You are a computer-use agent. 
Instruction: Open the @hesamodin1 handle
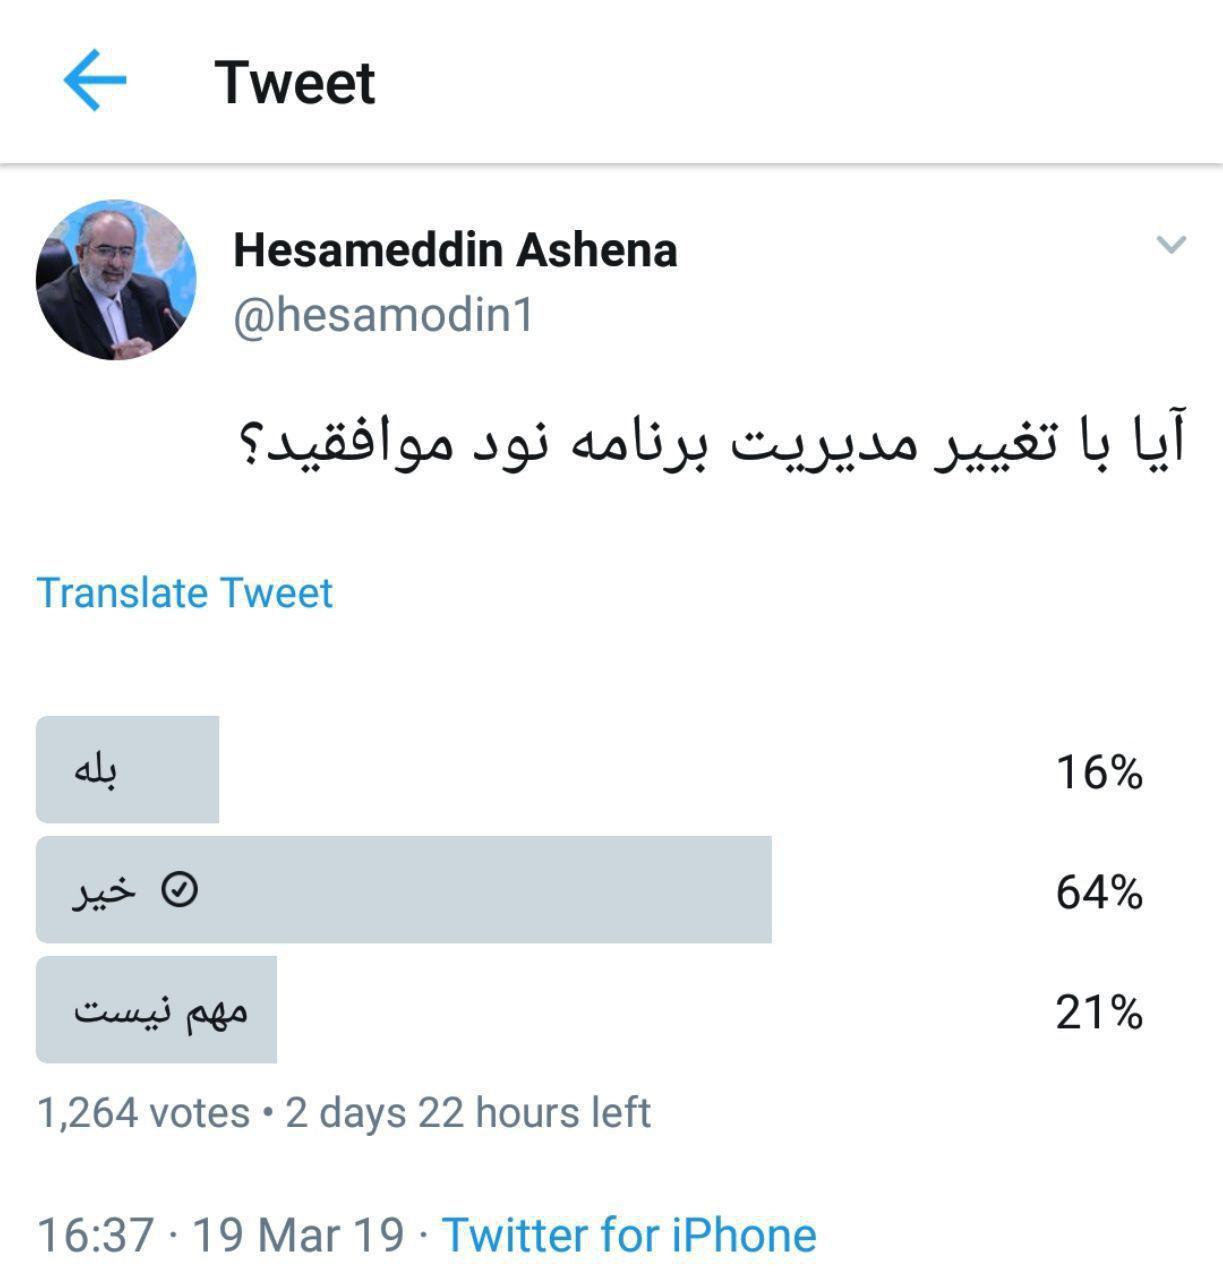(384, 316)
